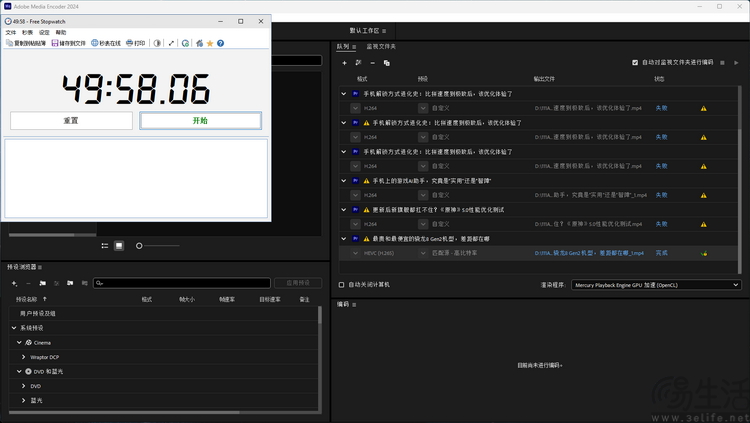Open the 渲染程序 Mercury Playback Engine dropdown
This screenshot has height=423, width=750.
click(656, 285)
